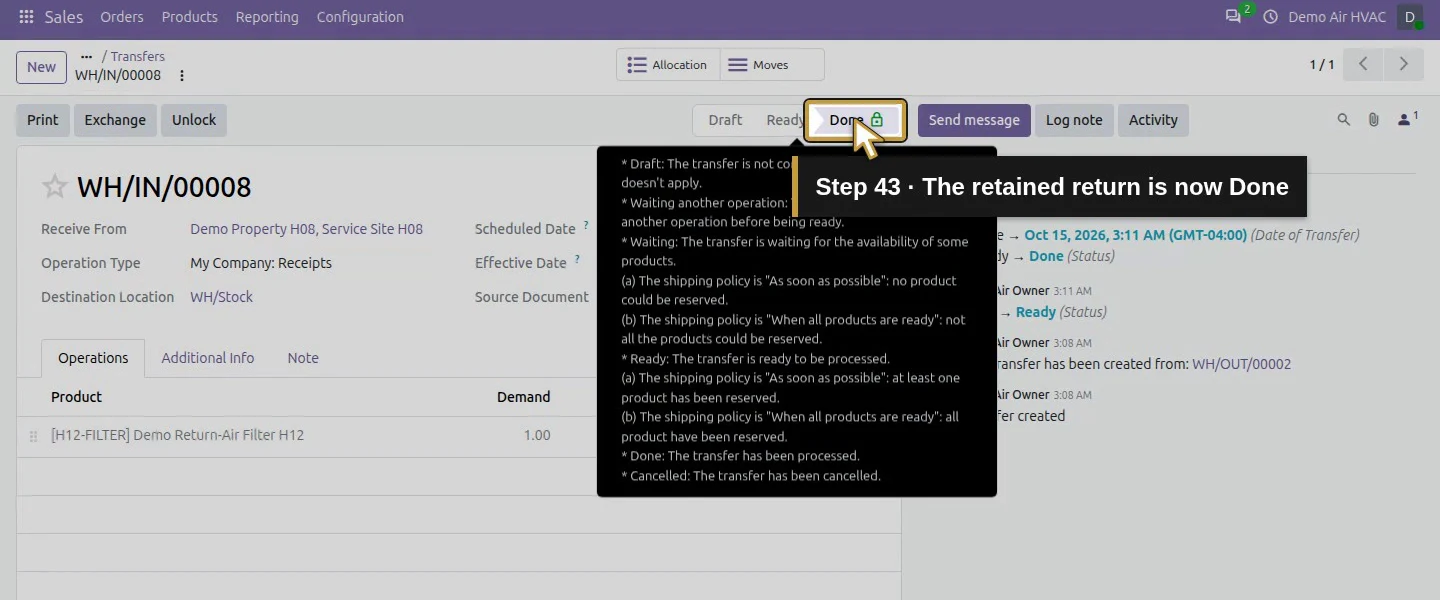The width and height of the screenshot is (1440, 600).
Task: Open the Orders menu
Action: click(x=122, y=17)
